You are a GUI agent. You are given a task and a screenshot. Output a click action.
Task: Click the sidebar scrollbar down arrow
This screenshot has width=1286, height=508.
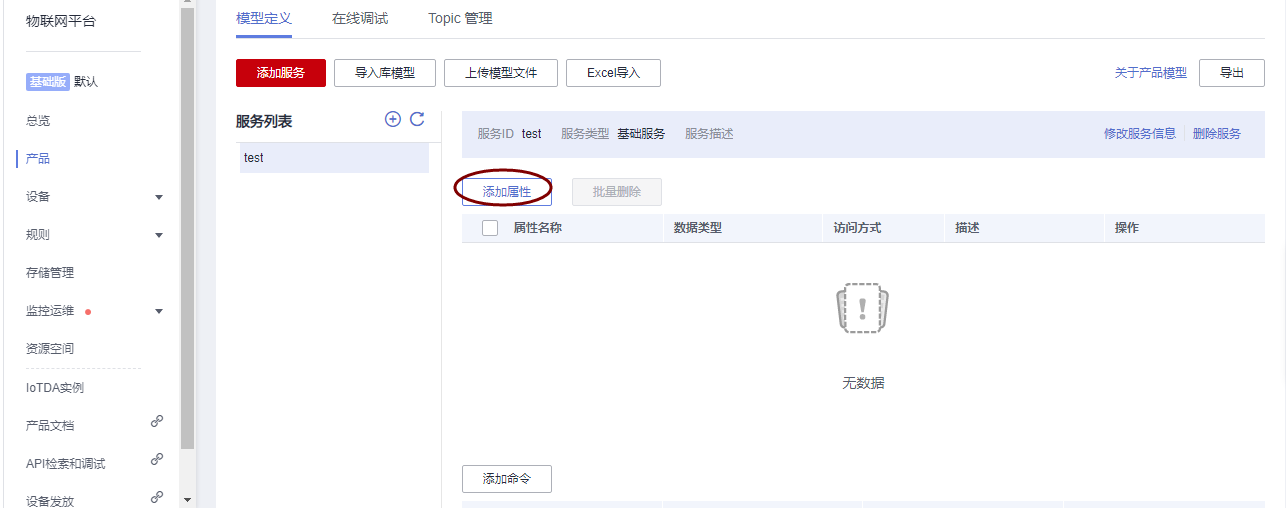click(187, 499)
